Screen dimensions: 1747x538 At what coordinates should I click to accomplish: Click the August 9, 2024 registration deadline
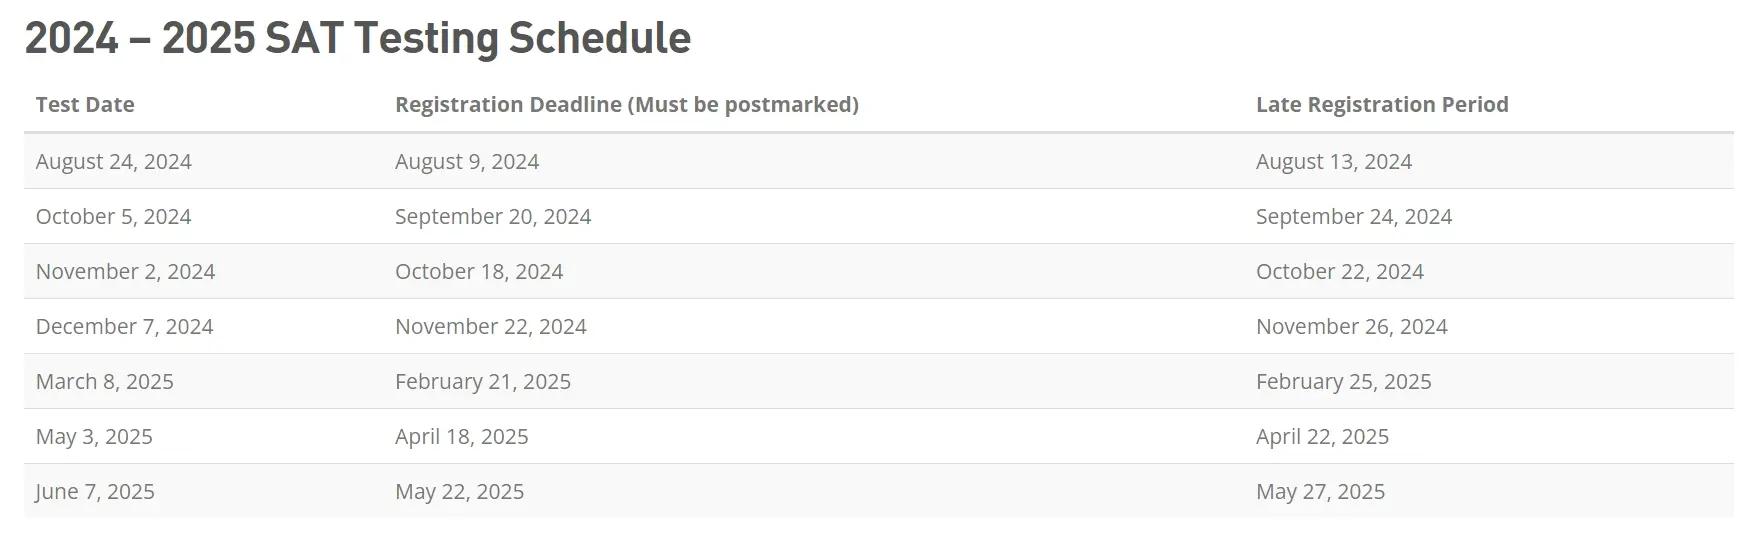[467, 162]
